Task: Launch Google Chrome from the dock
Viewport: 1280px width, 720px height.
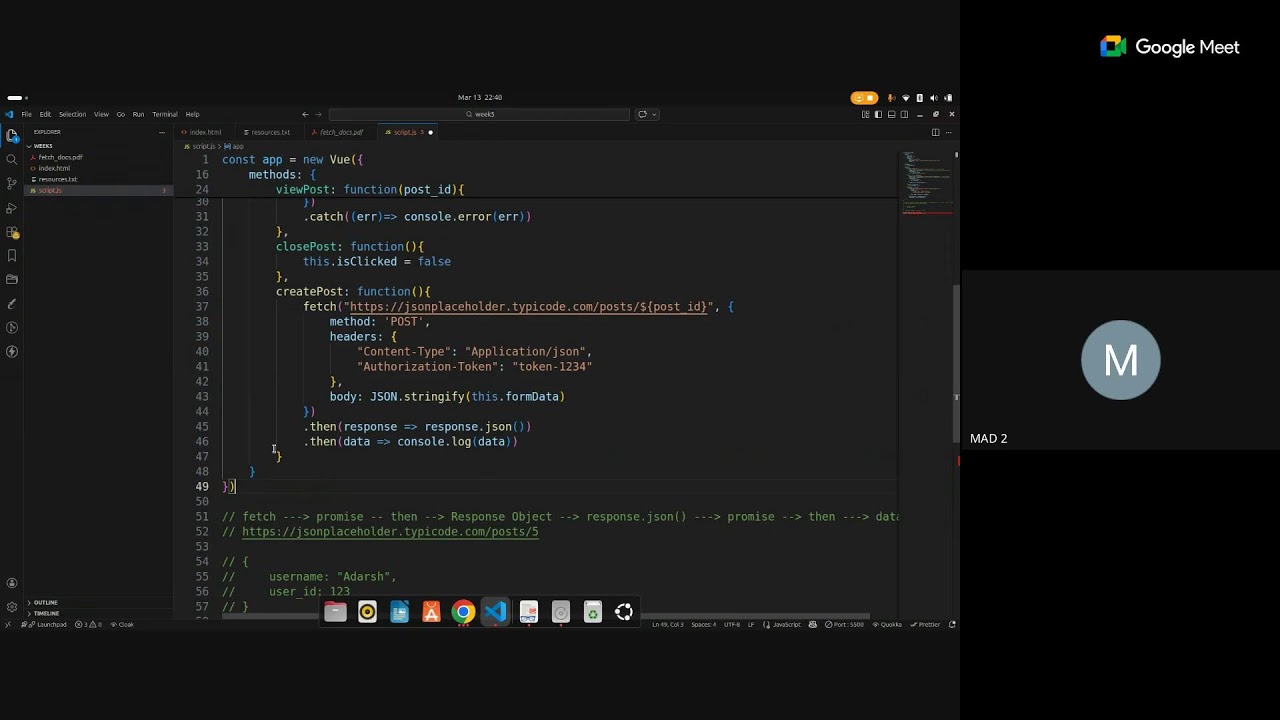Action: click(463, 612)
